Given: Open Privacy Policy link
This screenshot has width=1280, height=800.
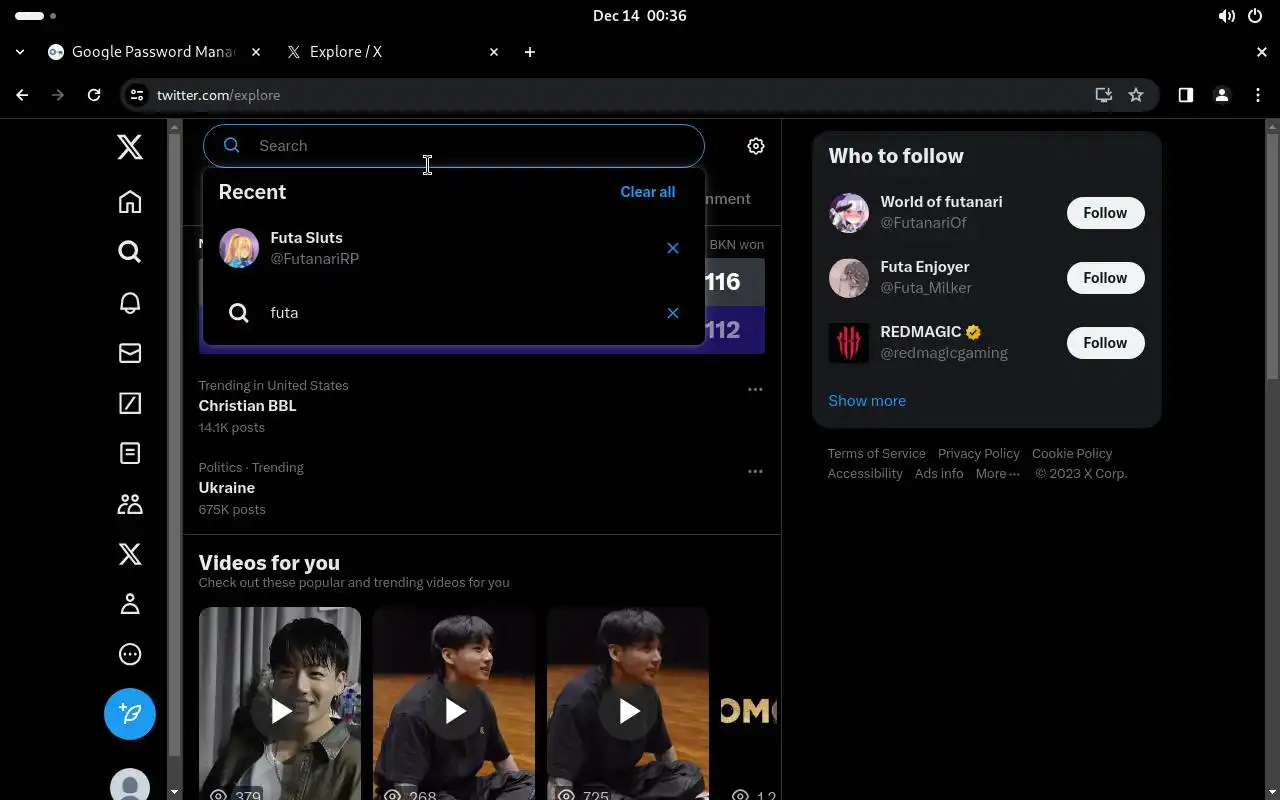Looking at the screenshot, I should (979, 454).
